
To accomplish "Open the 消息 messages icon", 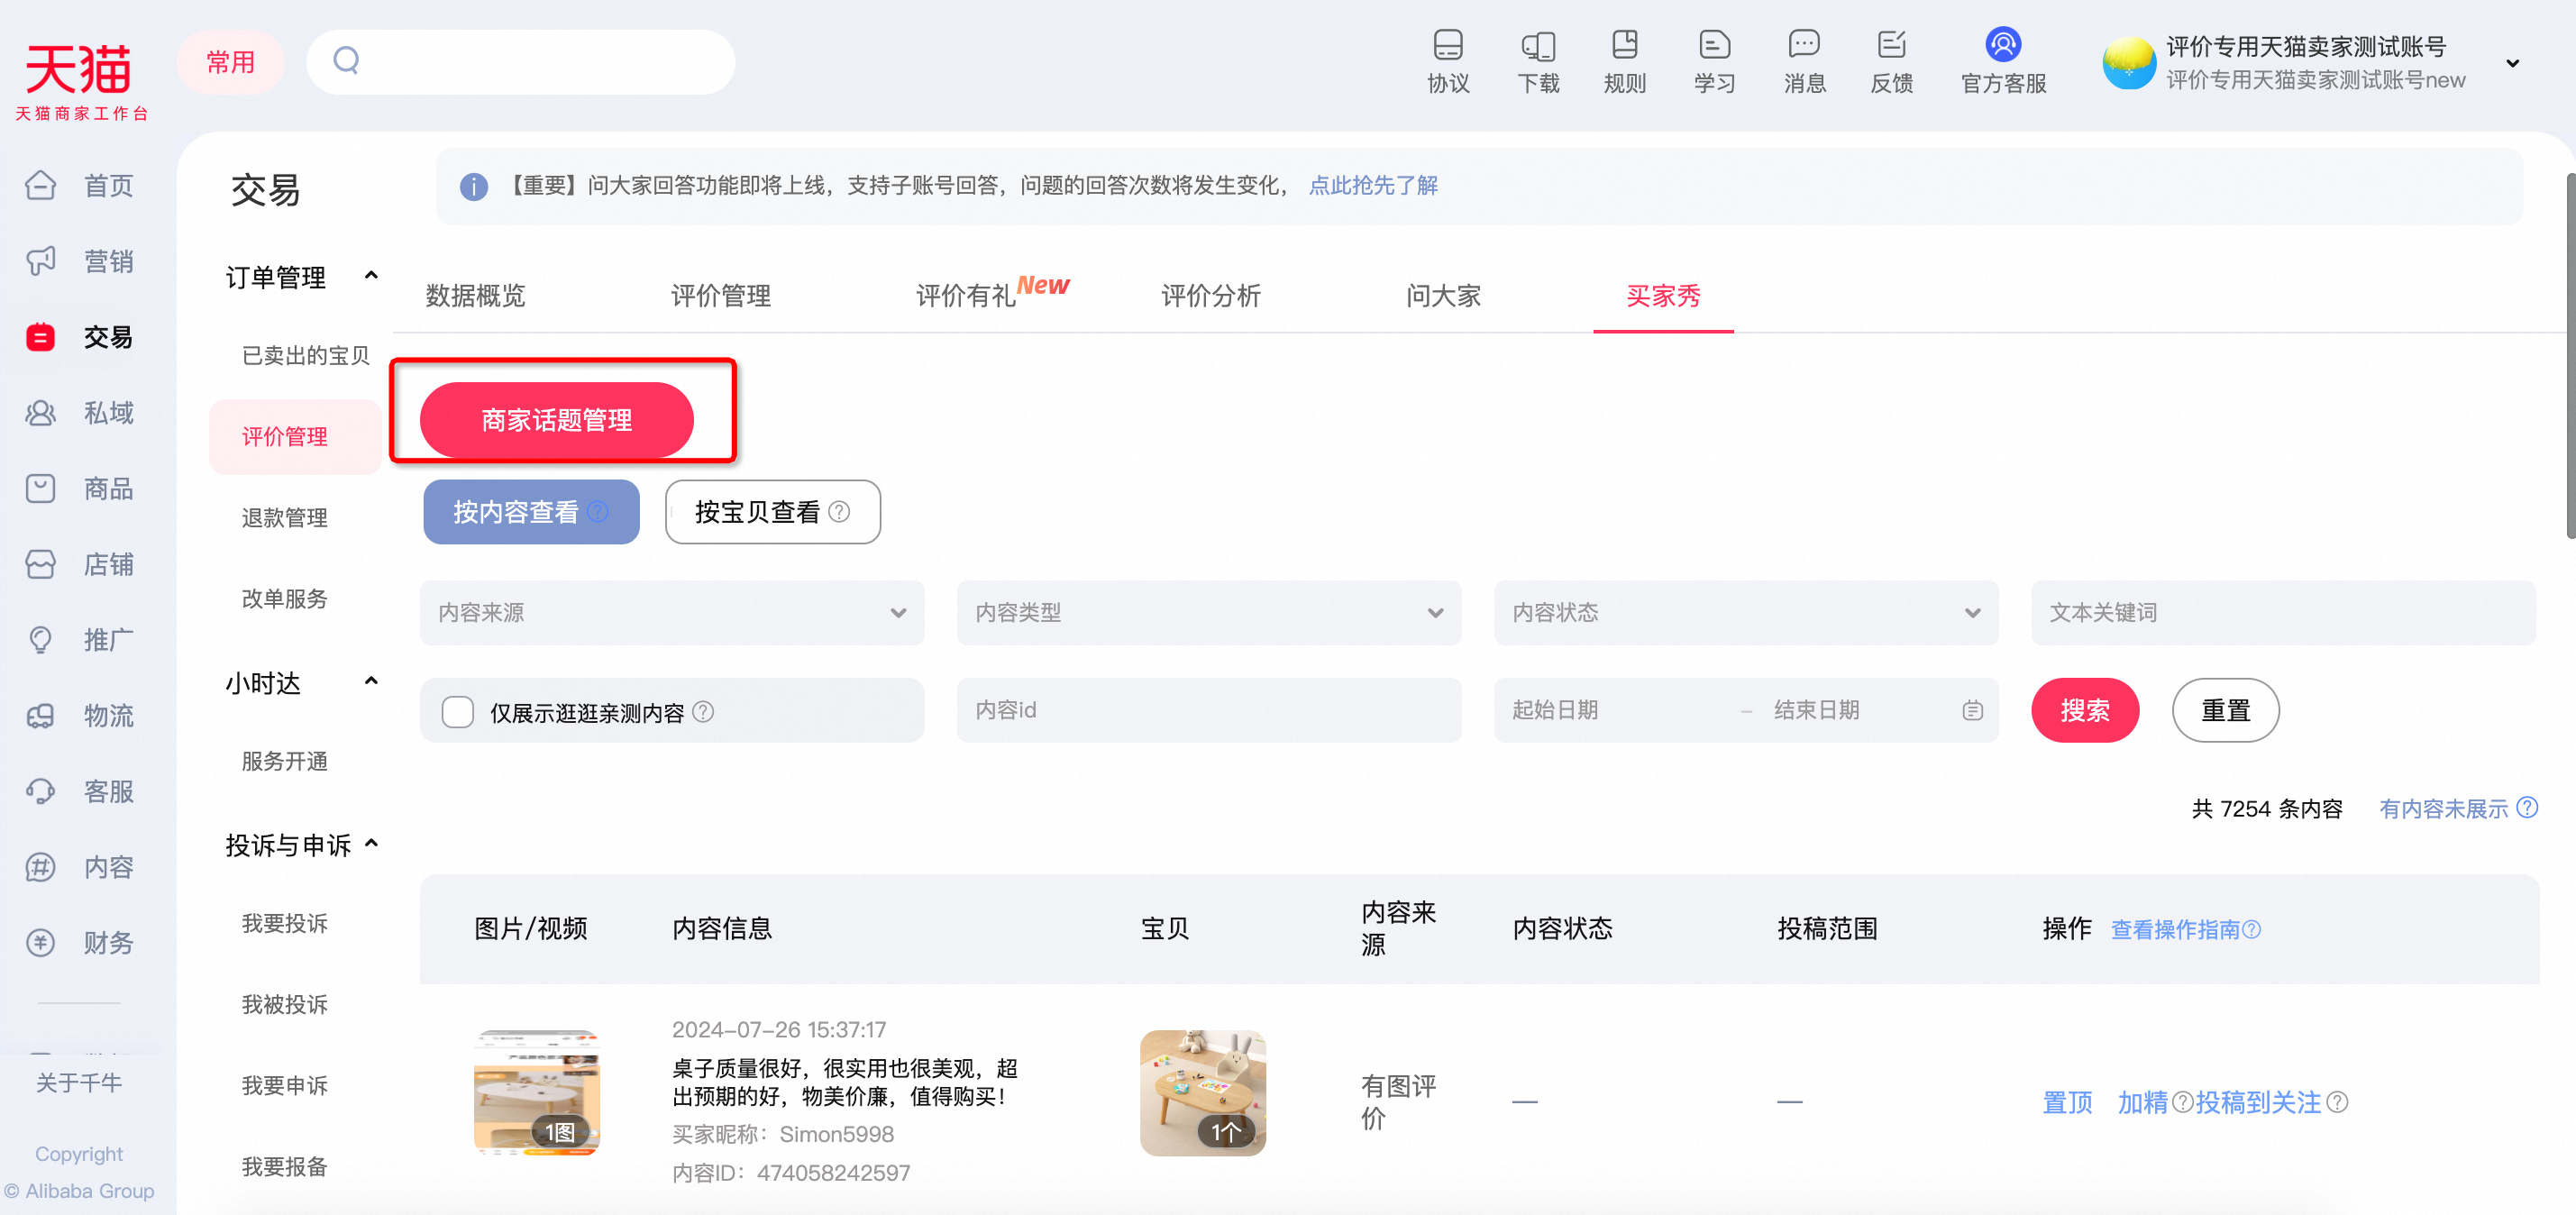I will (1804, 62).
